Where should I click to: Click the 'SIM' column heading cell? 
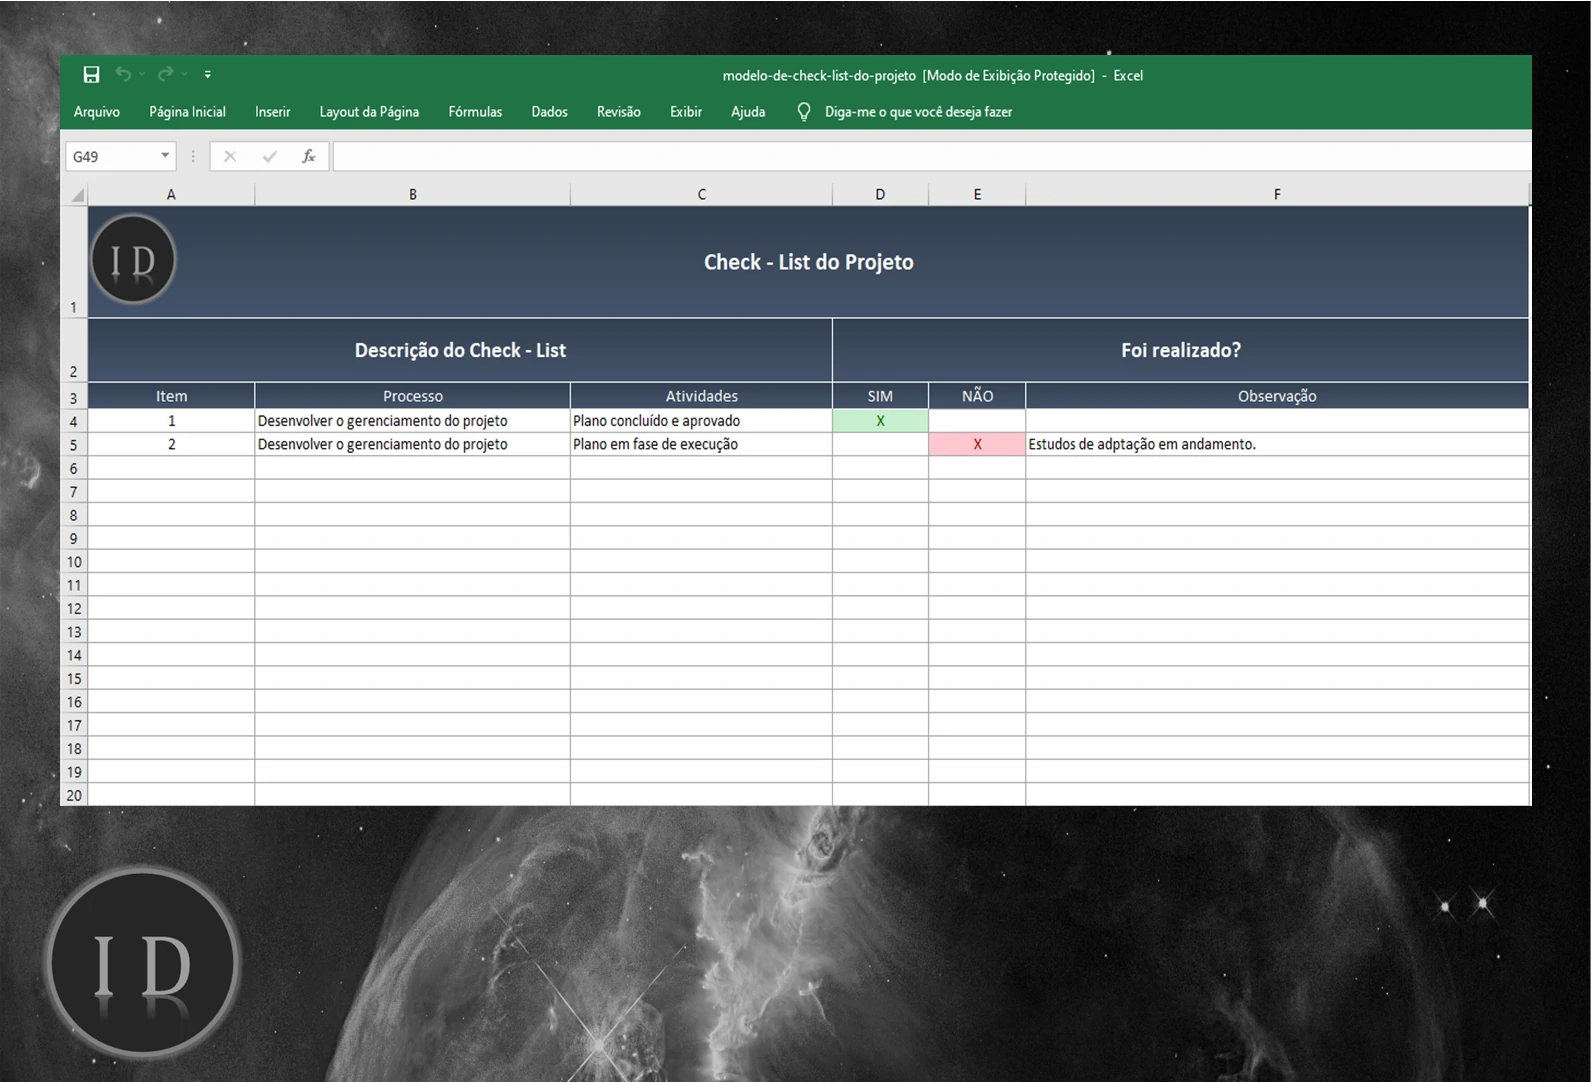(x=880, y=396)
